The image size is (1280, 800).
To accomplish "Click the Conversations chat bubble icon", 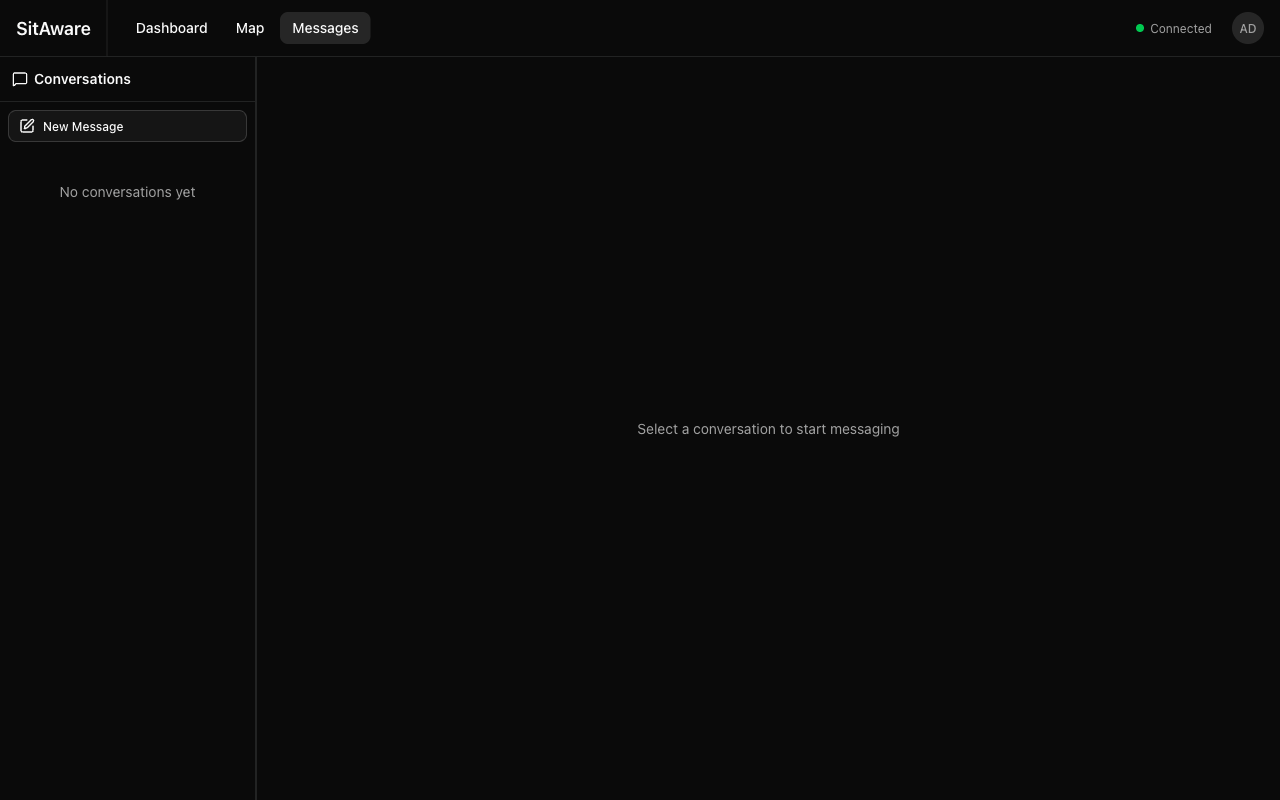I will [x=20, y=79].
